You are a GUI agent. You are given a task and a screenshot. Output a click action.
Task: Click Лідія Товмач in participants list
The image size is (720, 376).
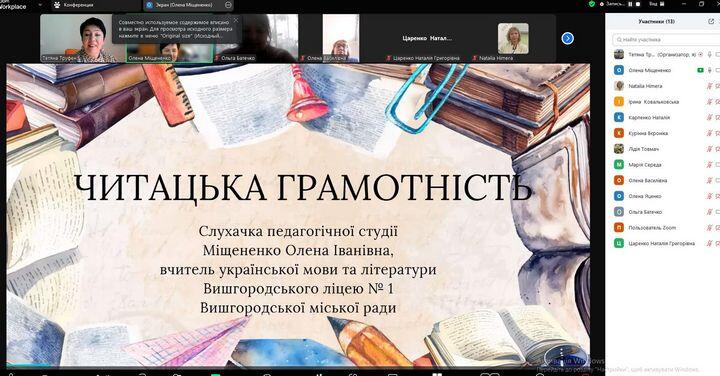643,149
